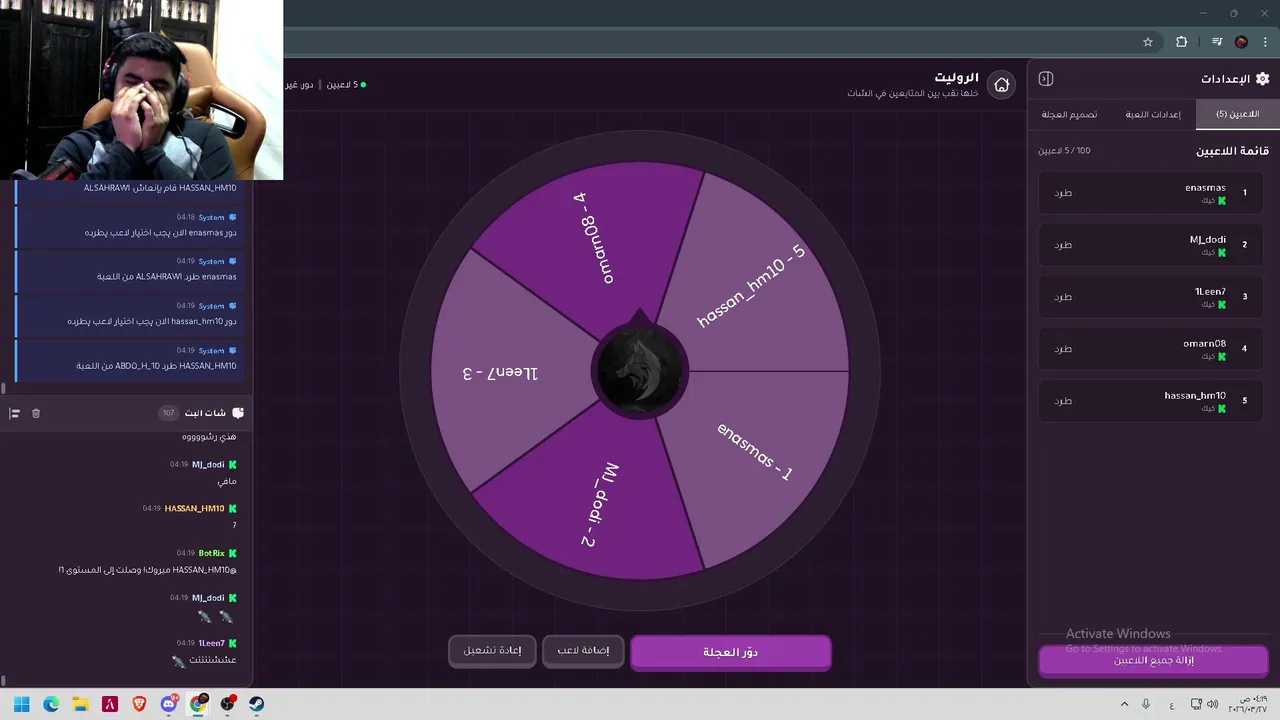
Task: Click the إضافة لاعب button
Action: (x=583, y=650)
